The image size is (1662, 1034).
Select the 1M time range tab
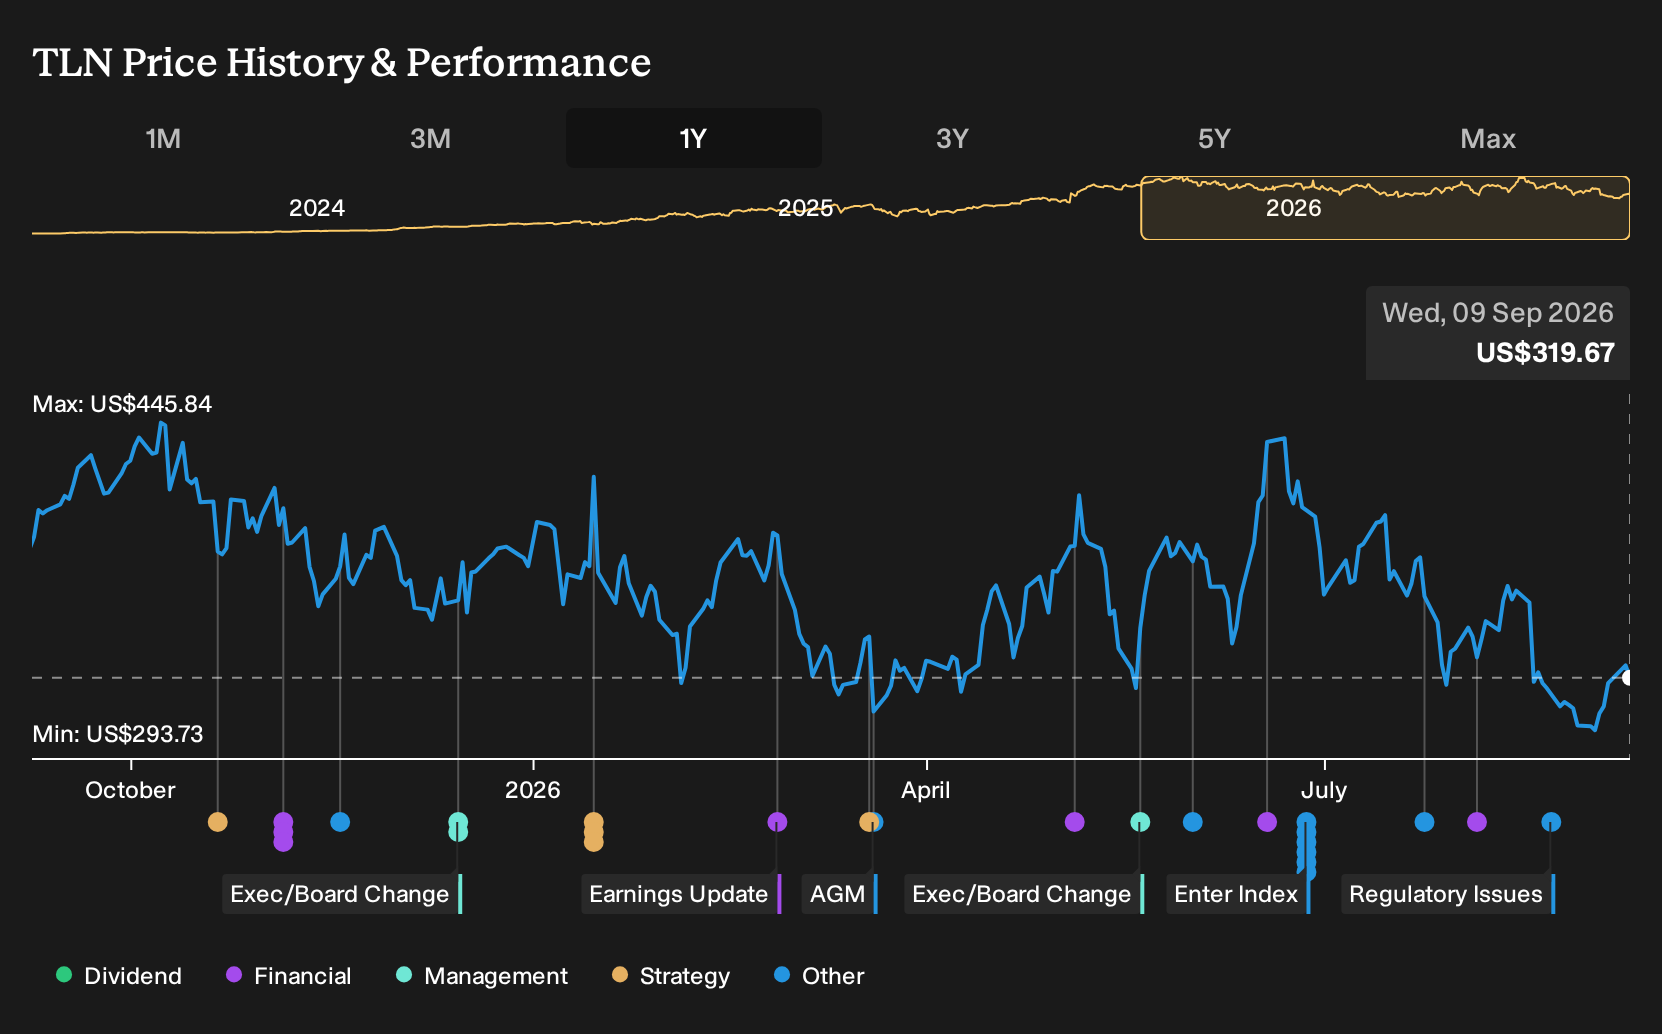click(163, 138)
